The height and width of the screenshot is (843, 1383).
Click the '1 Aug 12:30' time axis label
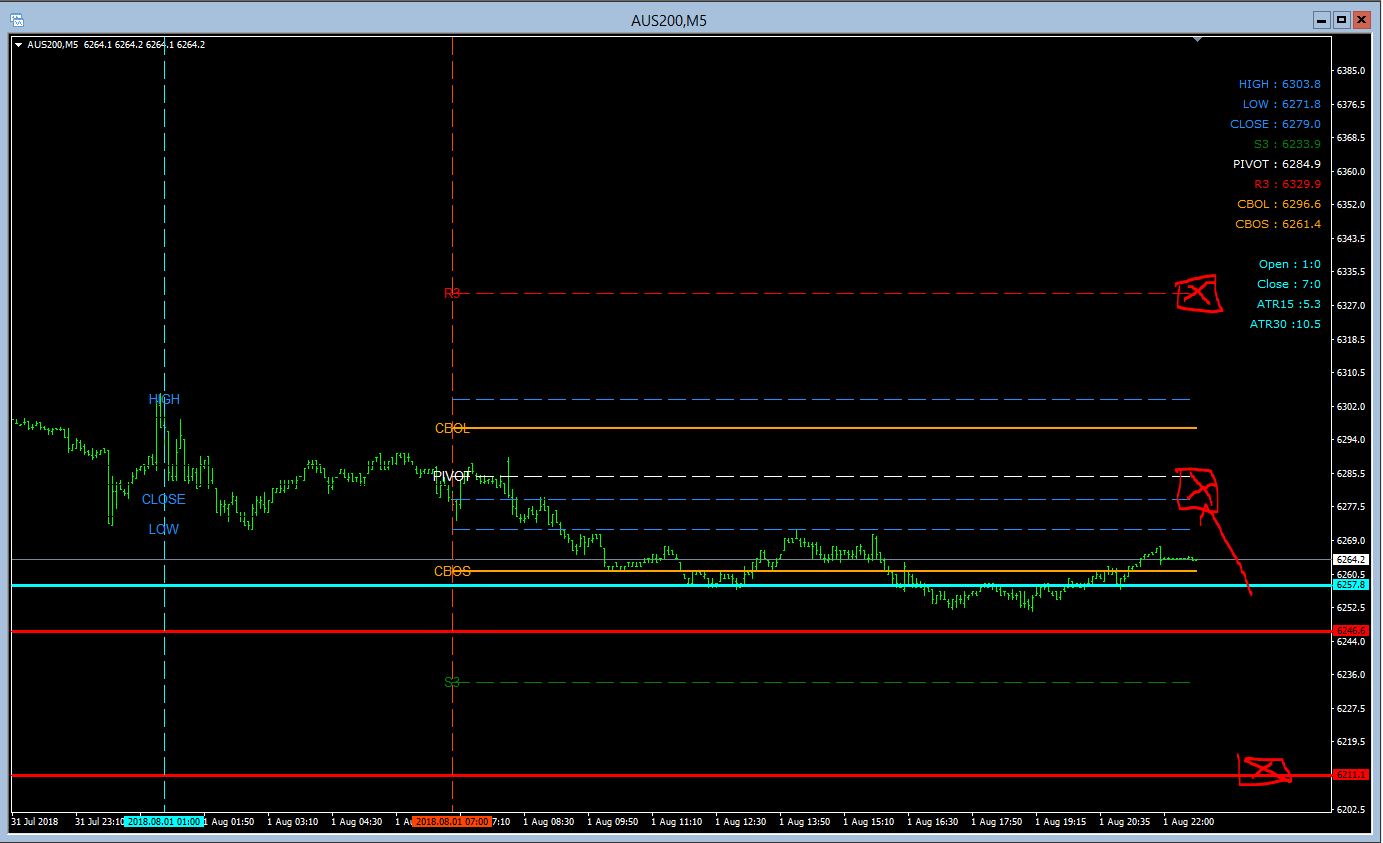coord(740,822)
